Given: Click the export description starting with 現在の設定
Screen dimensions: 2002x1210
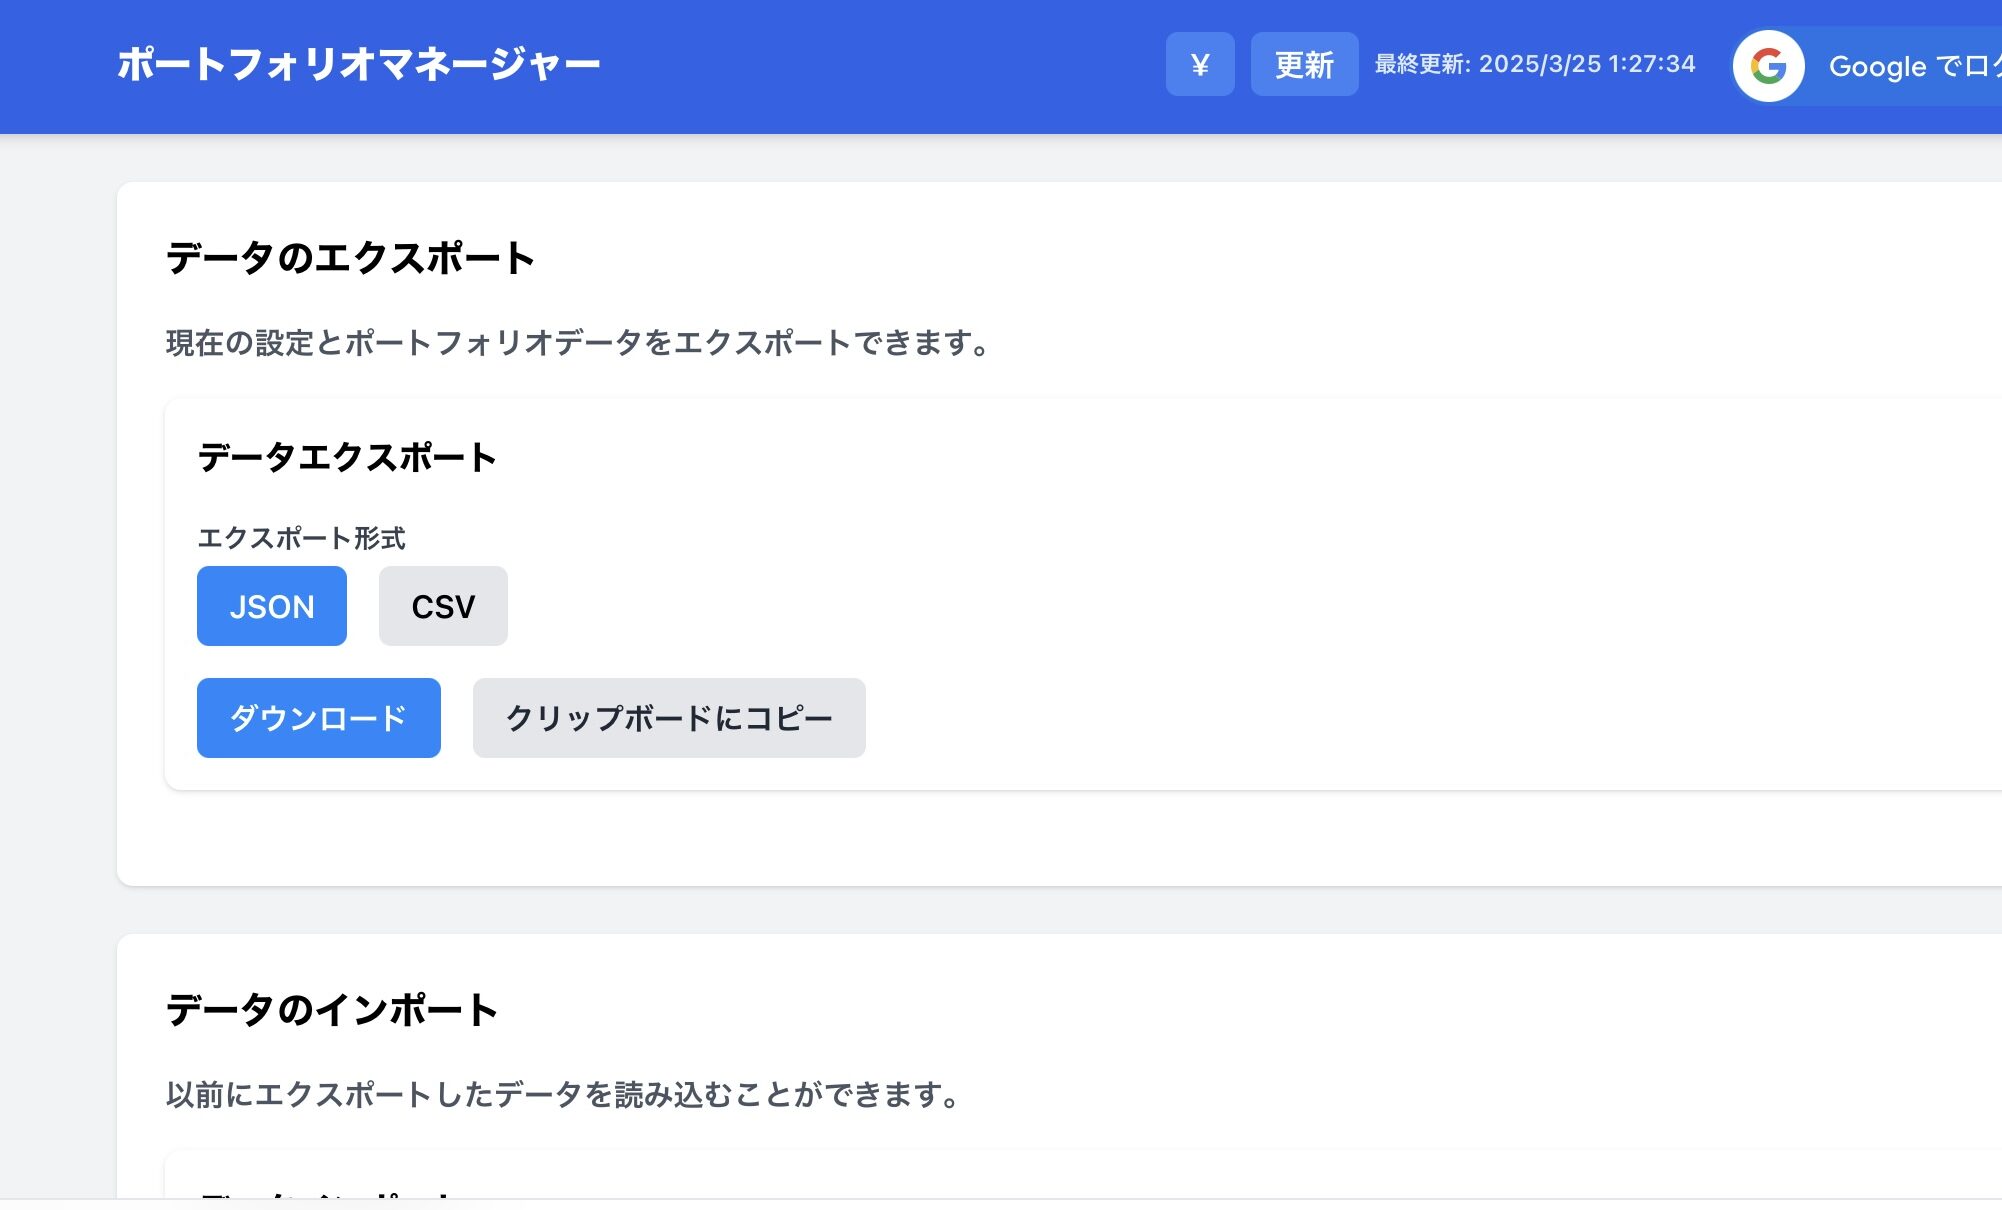Looking at the screenshot, I should pyautogui.click(x=579, y=343).
